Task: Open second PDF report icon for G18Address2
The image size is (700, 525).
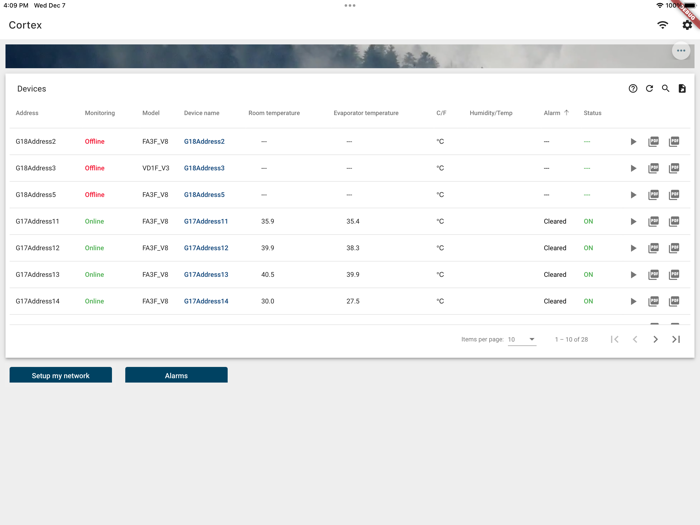Action: [674, 142]
